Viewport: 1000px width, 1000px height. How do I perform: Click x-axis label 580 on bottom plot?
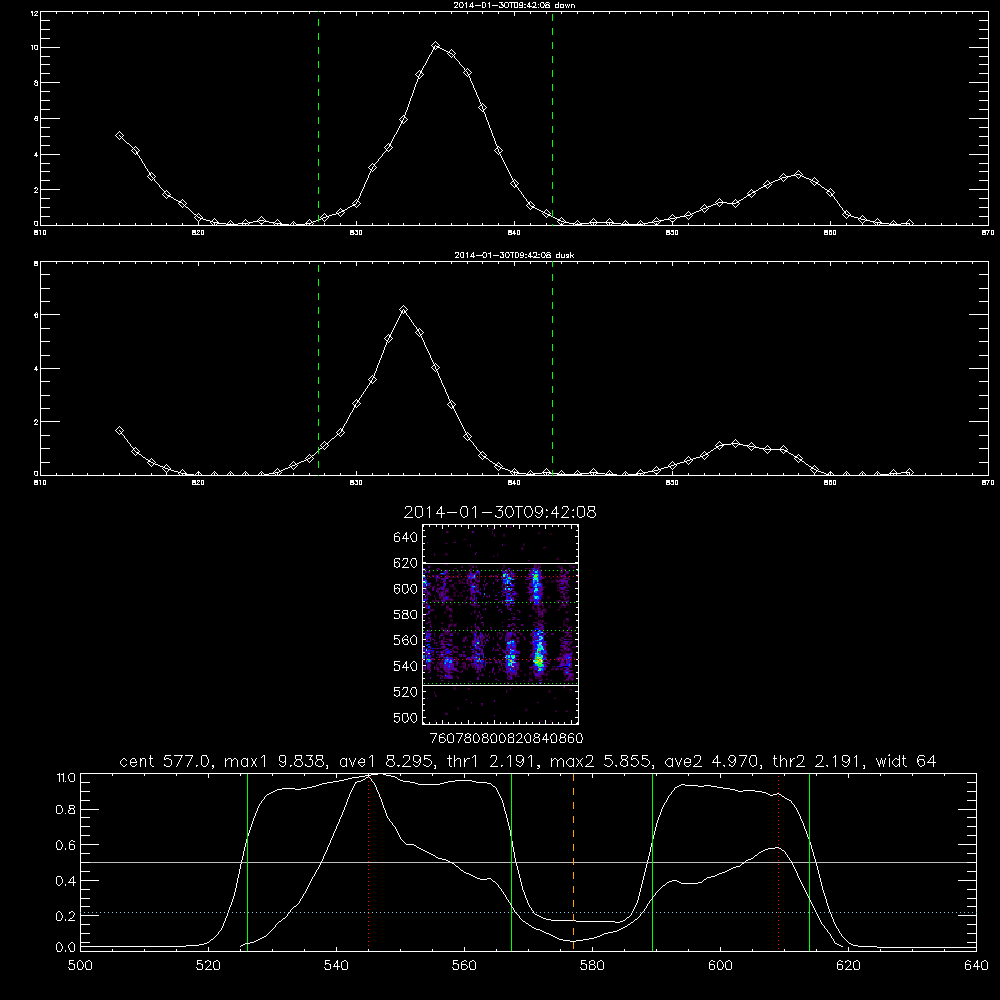[592, 966]
